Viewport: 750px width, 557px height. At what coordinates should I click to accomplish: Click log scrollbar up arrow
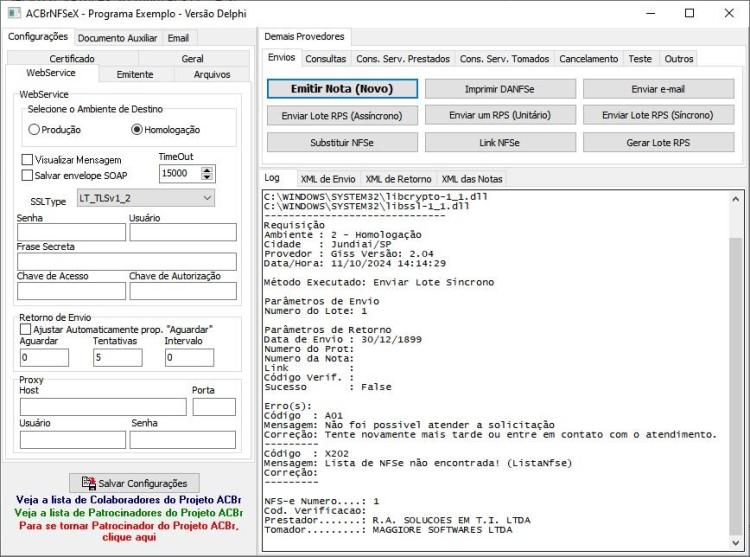pyautogui.click(x=735, y=199)
